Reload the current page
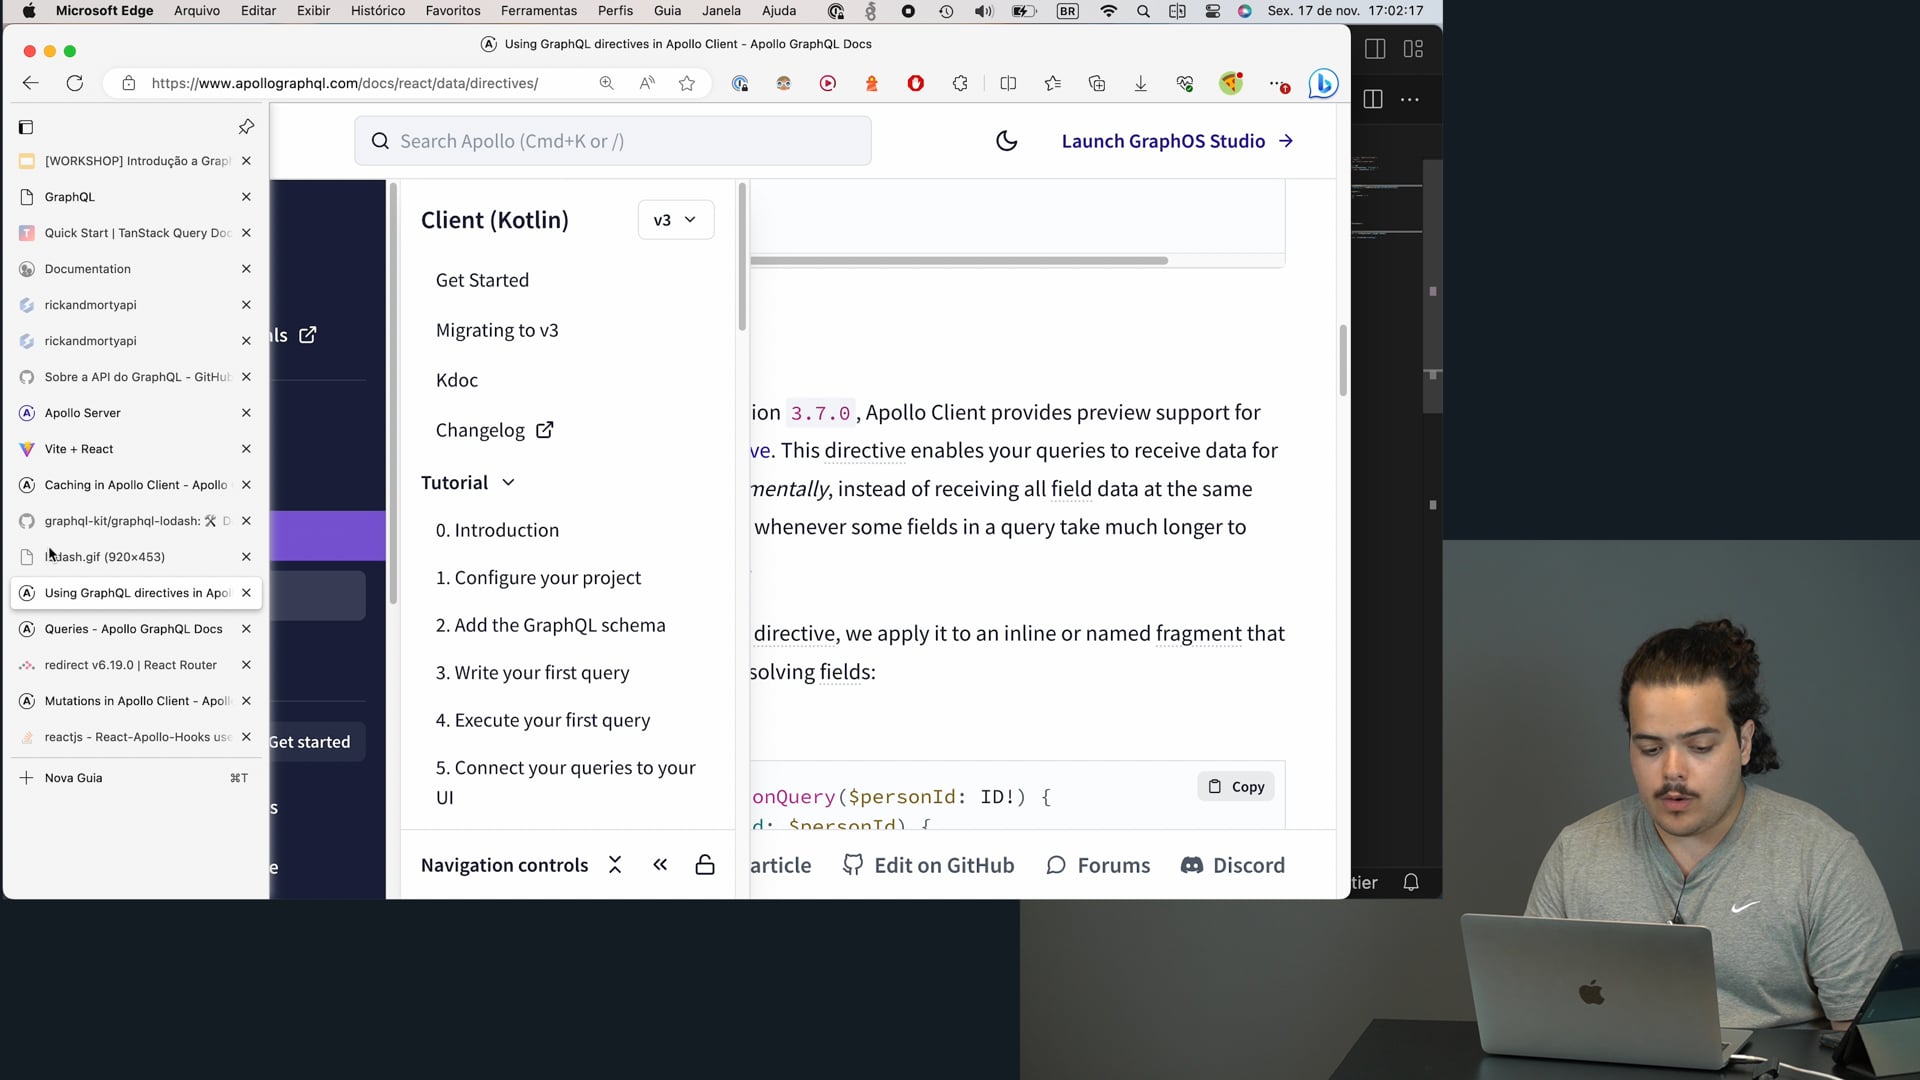Screen dimensions: 1920x1080 pyautogui.click(x=75, y=84)
